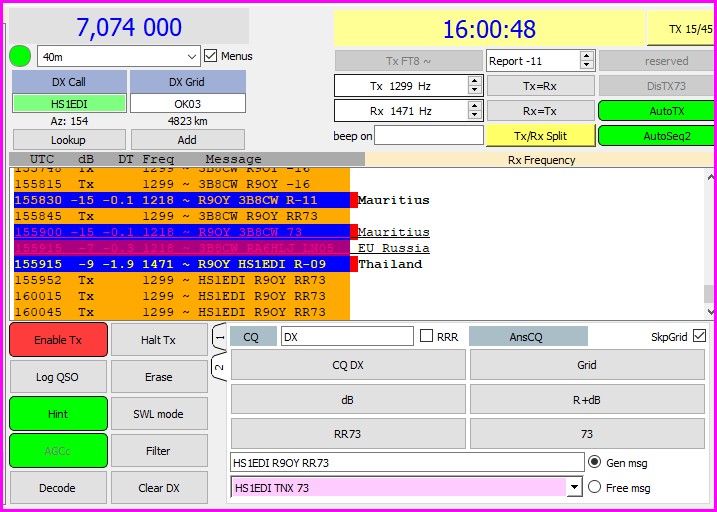The image size is (717, 512).
Task: Click the yellow Tx/Rx Split button
Action: pos(540,135)
